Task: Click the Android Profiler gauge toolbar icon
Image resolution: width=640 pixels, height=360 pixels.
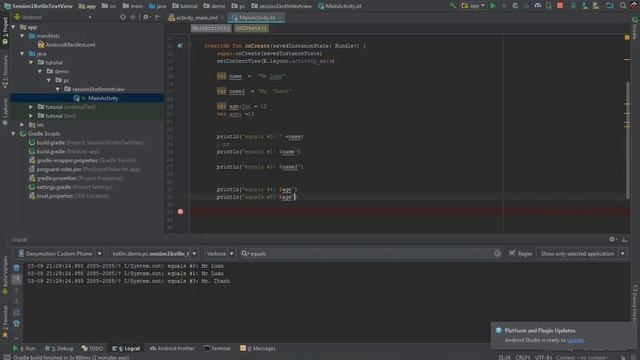Action: (538, 6)
